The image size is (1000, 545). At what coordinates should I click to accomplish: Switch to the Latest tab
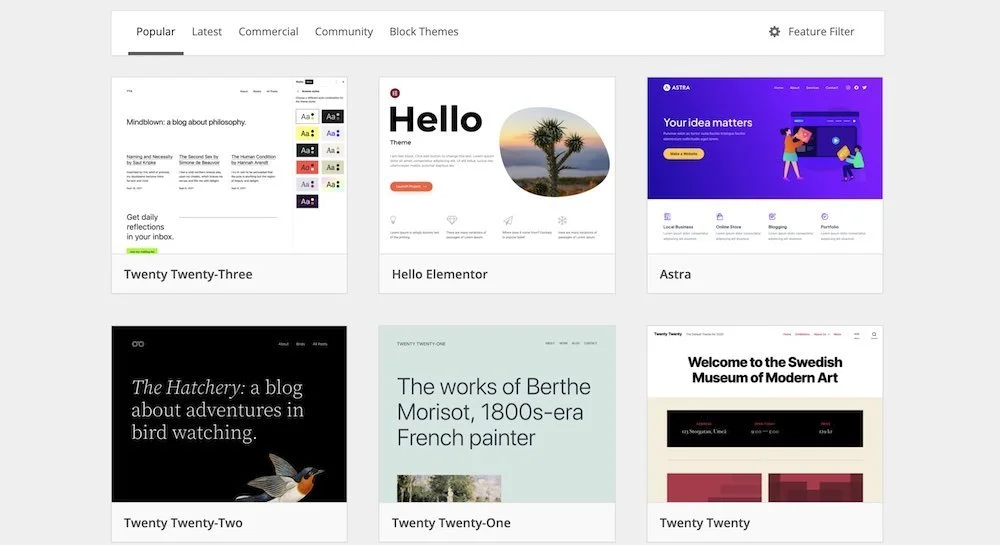207,31
